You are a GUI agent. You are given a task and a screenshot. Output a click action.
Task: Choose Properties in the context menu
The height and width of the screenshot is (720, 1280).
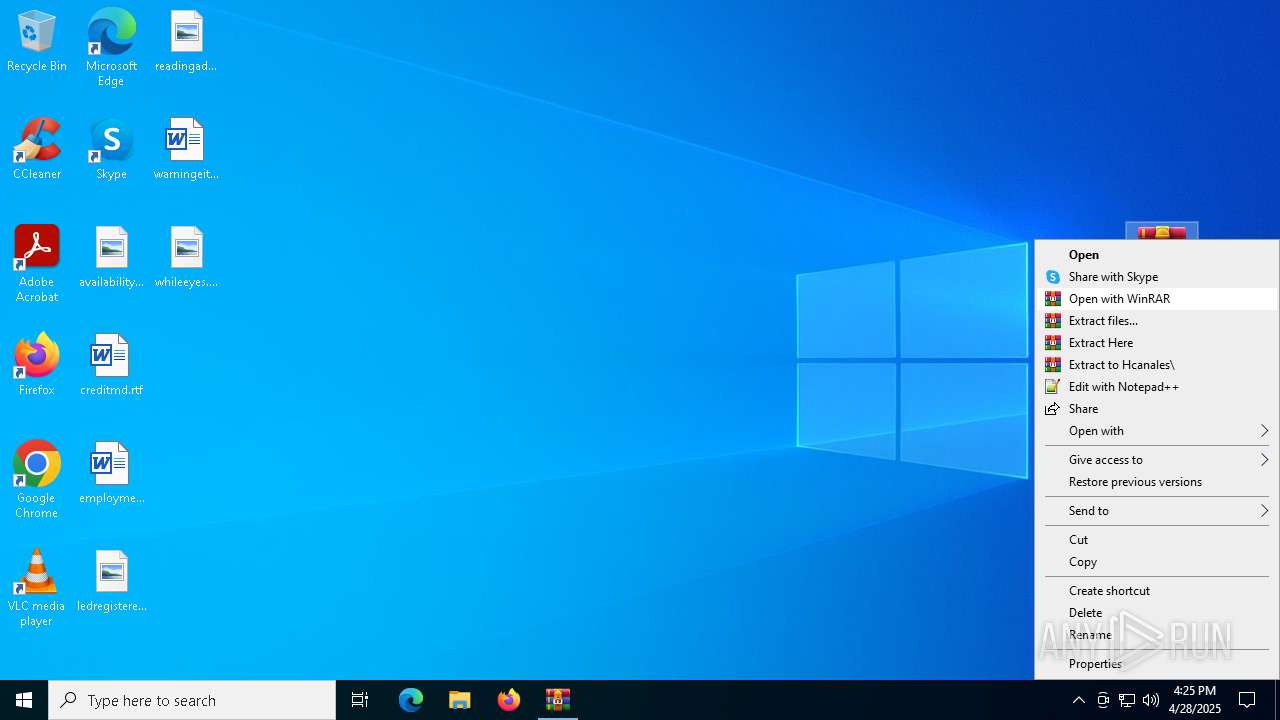click(x=1157, y=664)
